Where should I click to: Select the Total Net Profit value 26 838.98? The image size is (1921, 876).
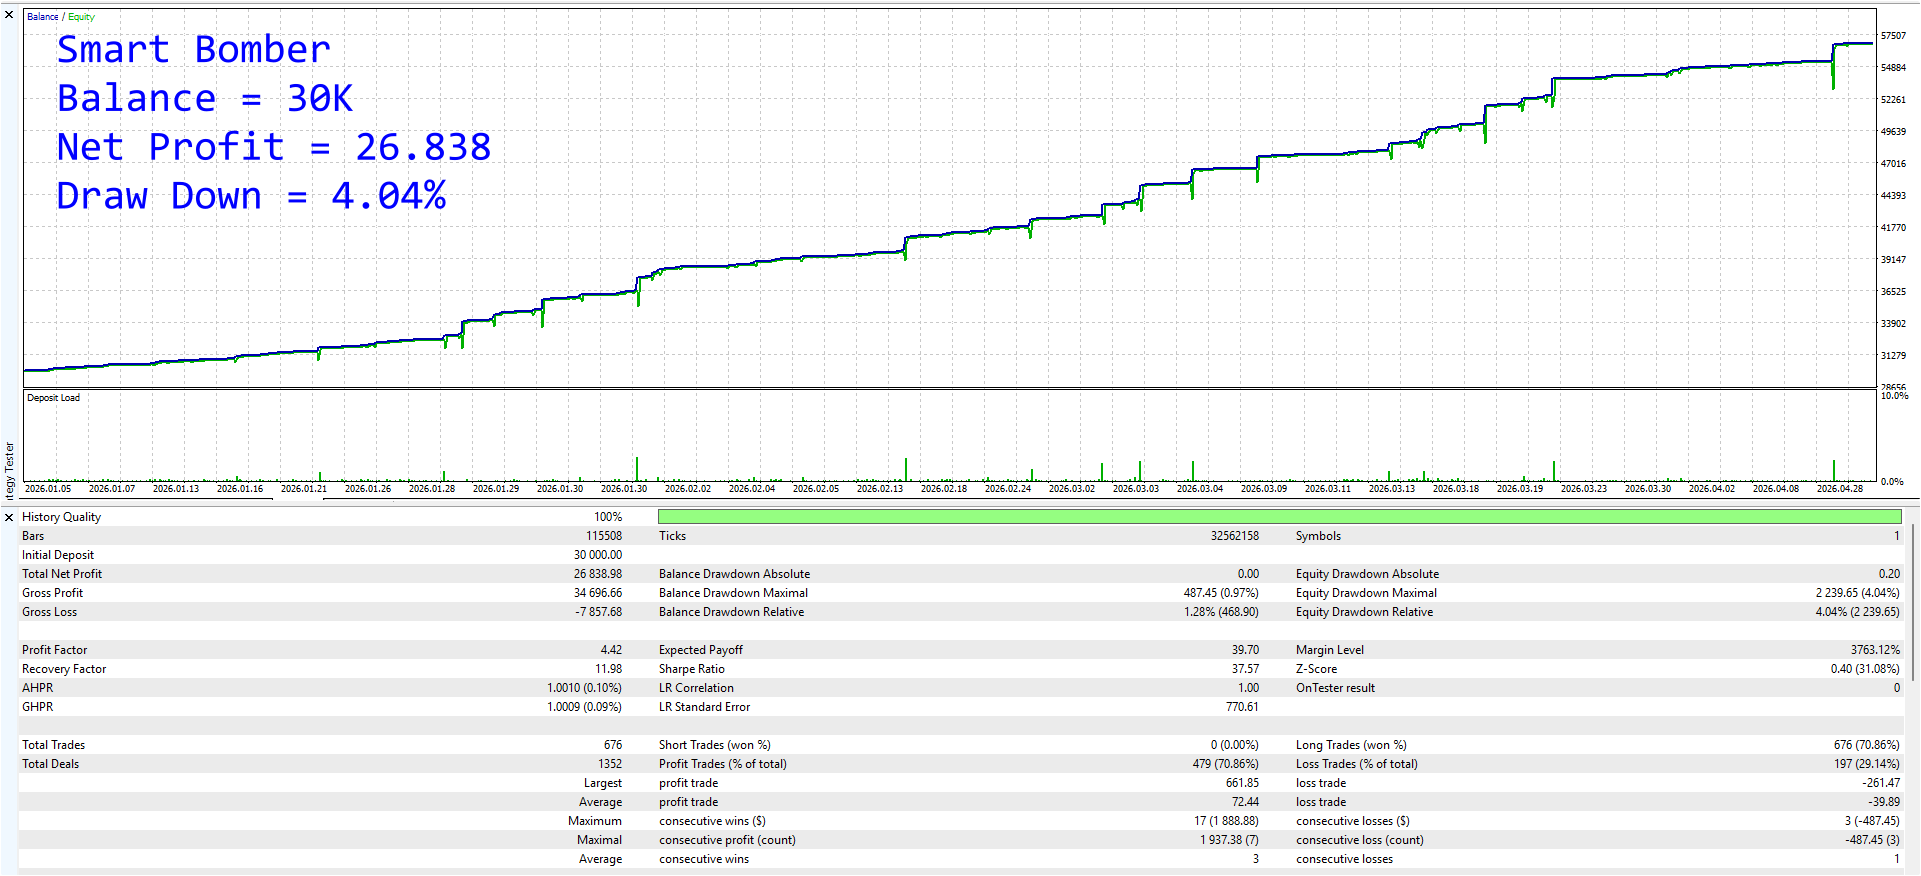pos(598,574)
